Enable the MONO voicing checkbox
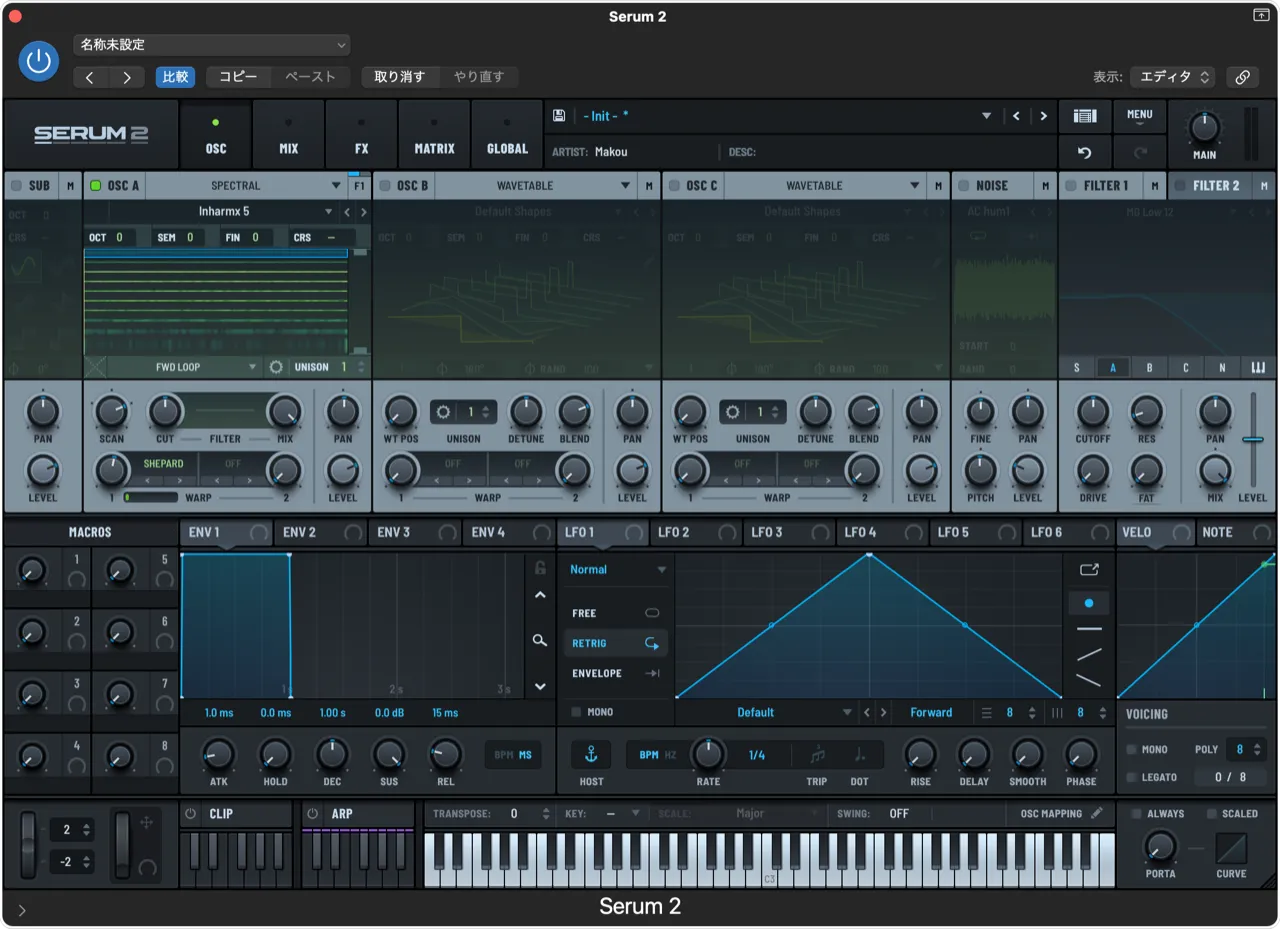 [x=1131, y=749]
